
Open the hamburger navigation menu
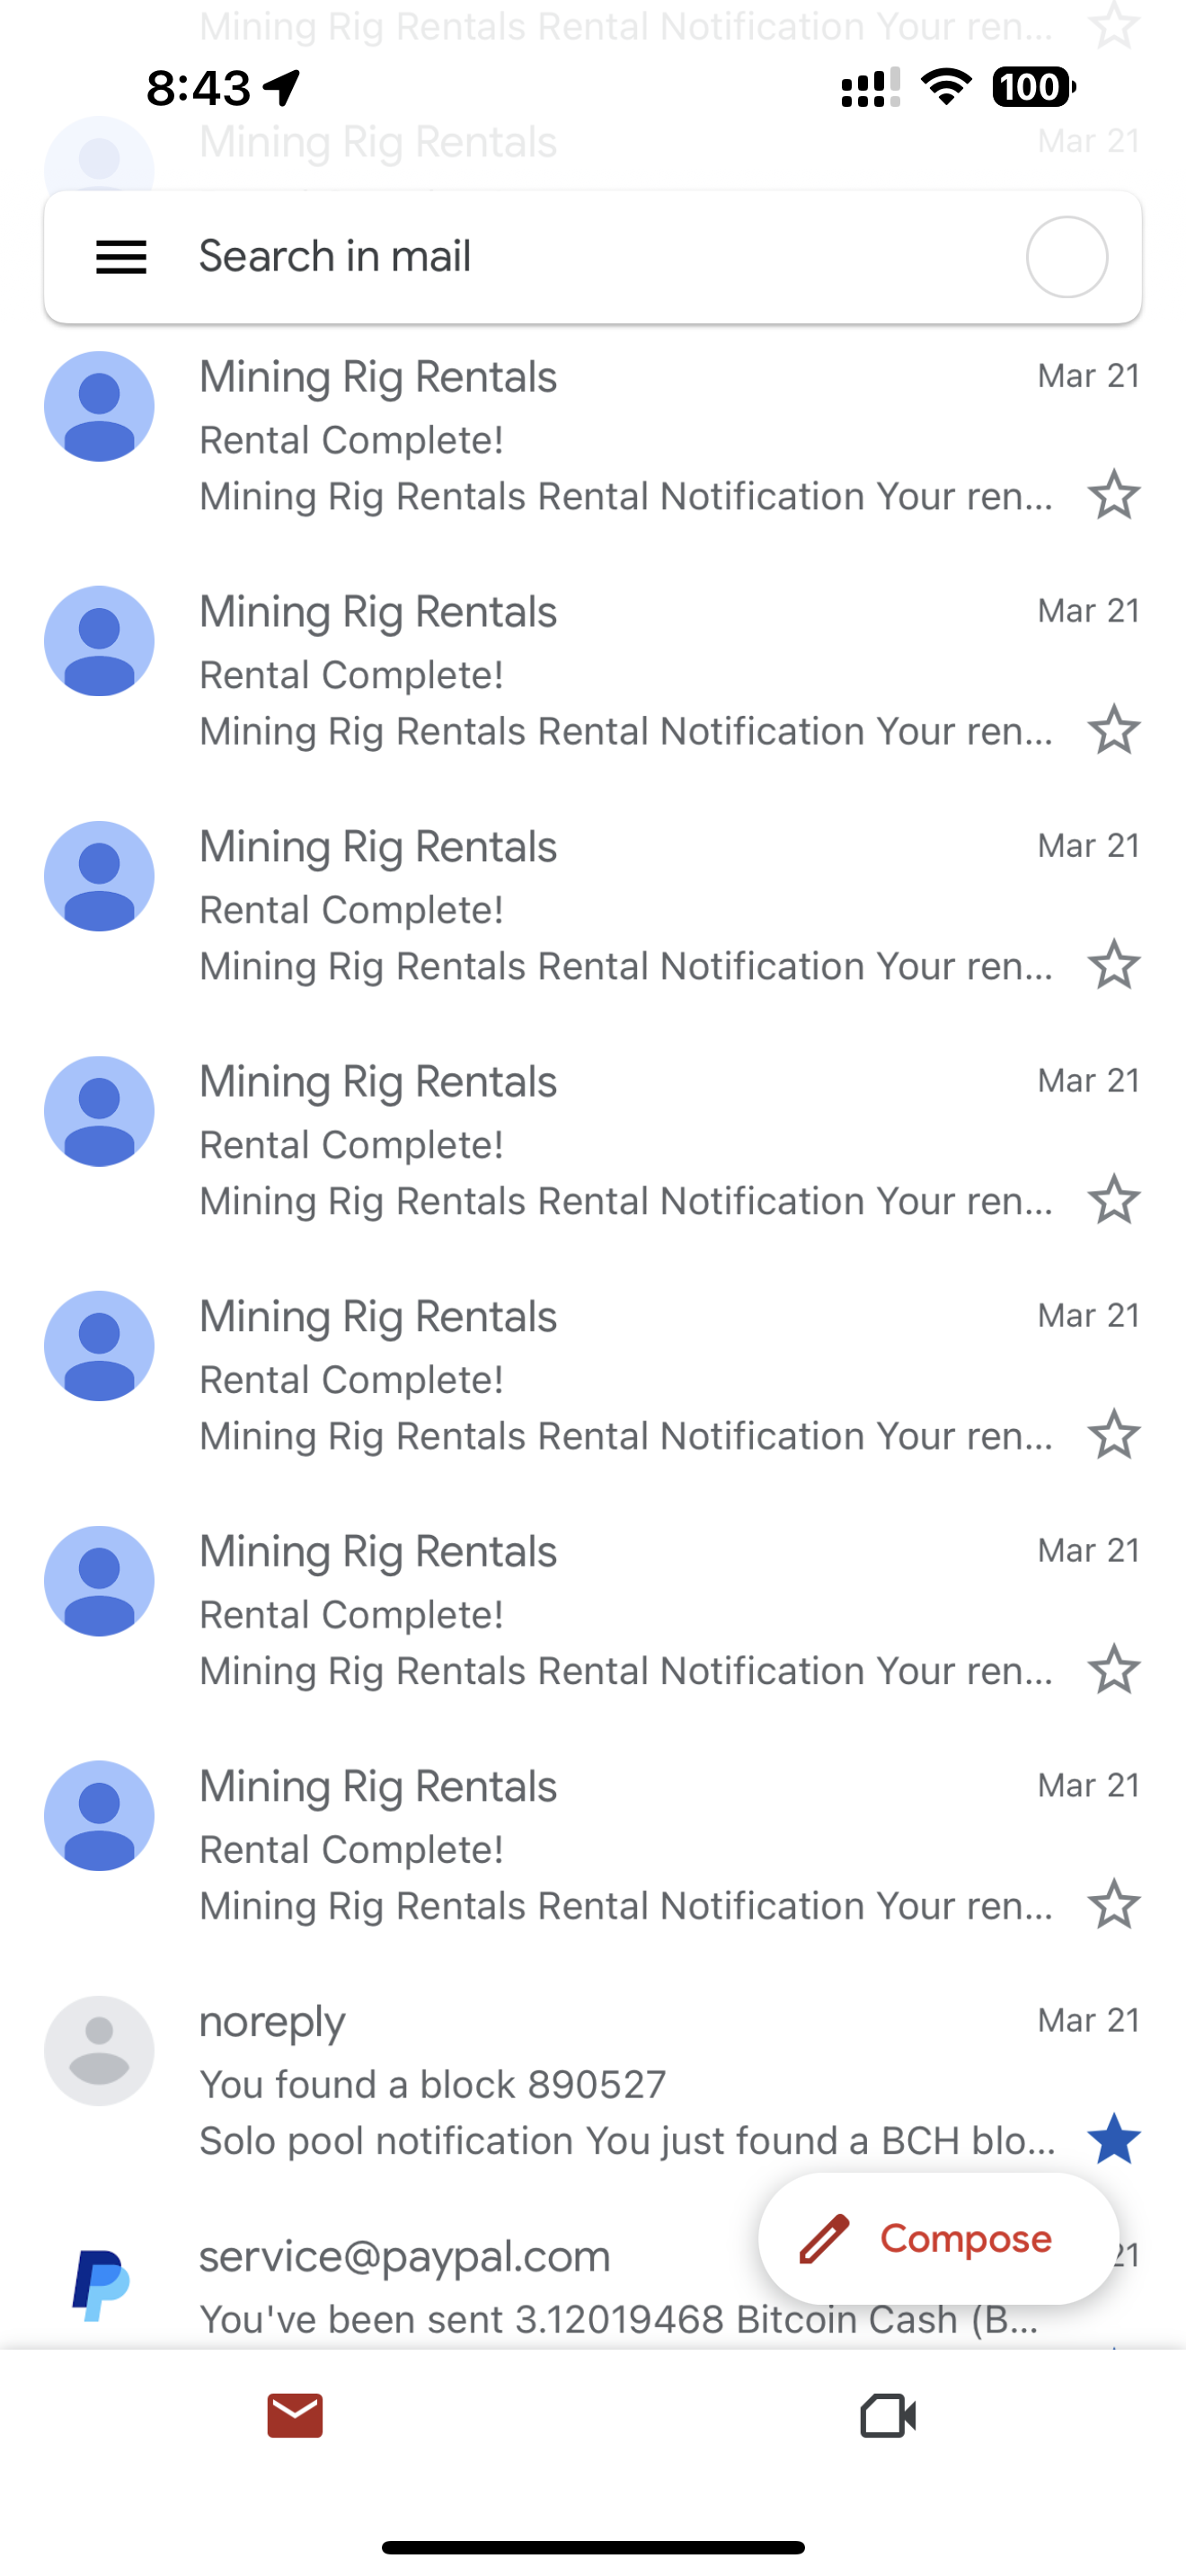pyautogui.click(x=121, y=257)
